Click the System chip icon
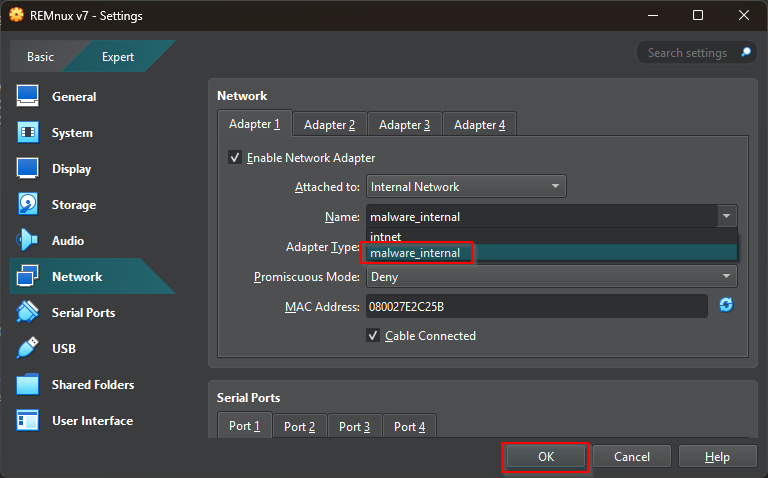768x478 pixels. coord(27,132)
